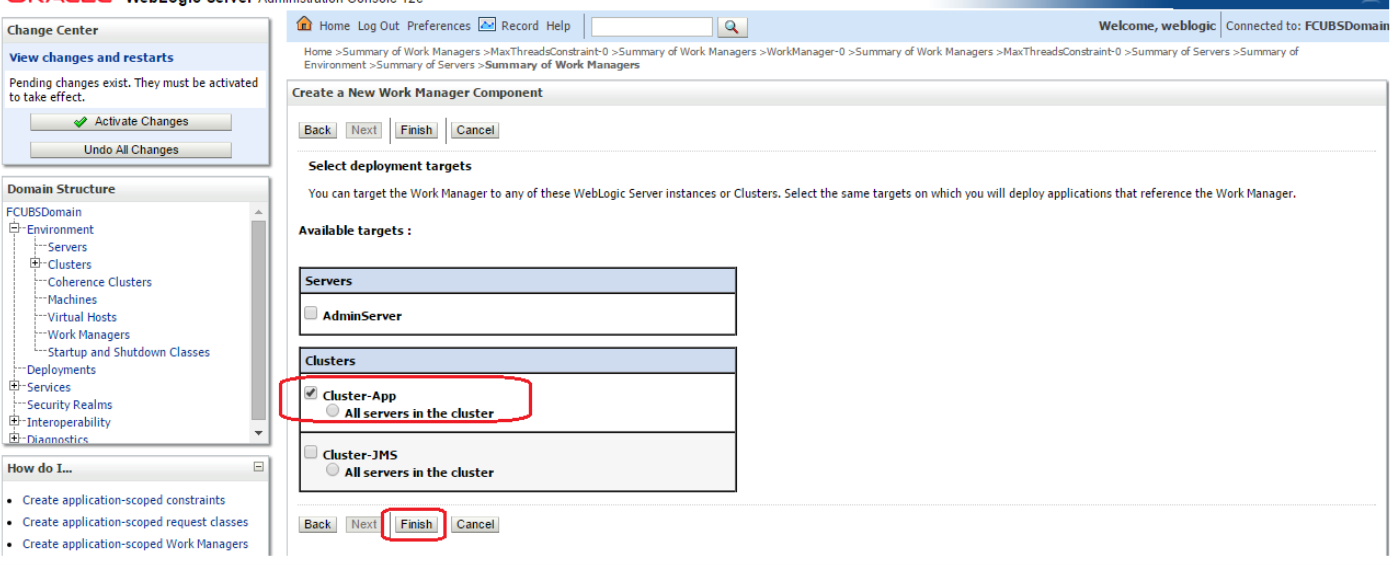Open Create application-scoped constraints help link

(x=124, y=500)
